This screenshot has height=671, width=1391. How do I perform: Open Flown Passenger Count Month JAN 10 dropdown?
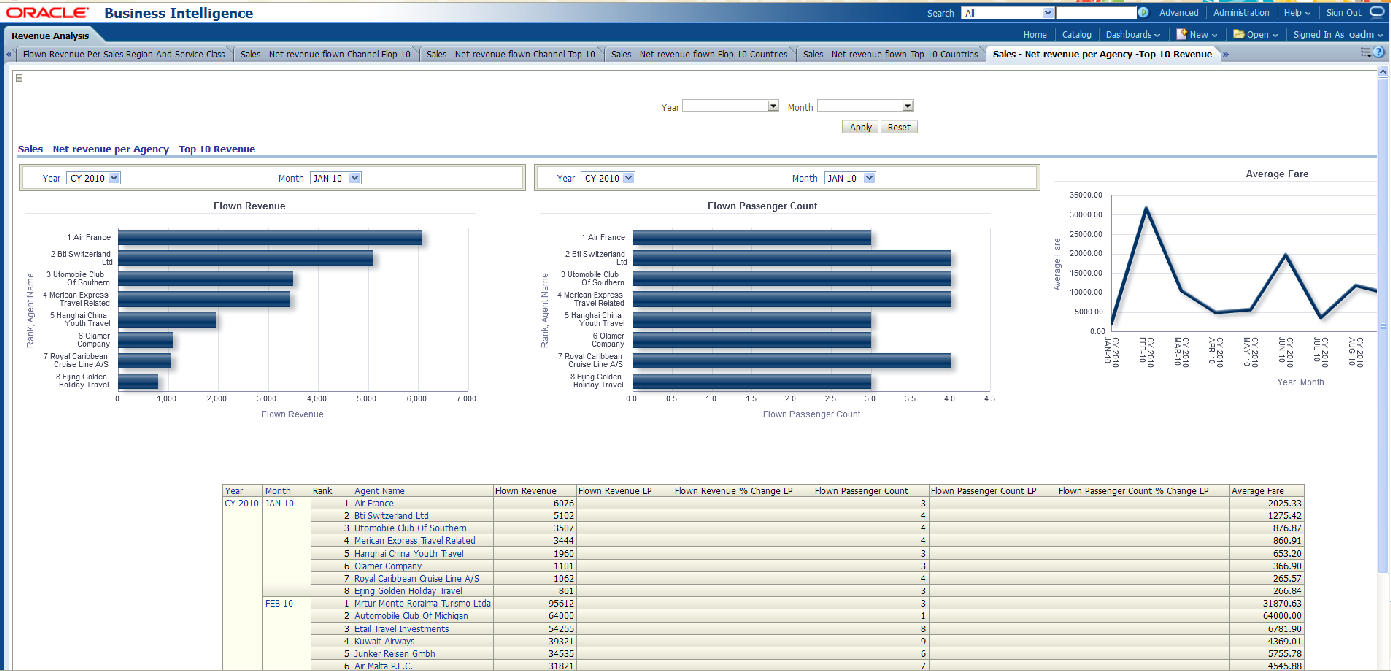coord(868,178)
